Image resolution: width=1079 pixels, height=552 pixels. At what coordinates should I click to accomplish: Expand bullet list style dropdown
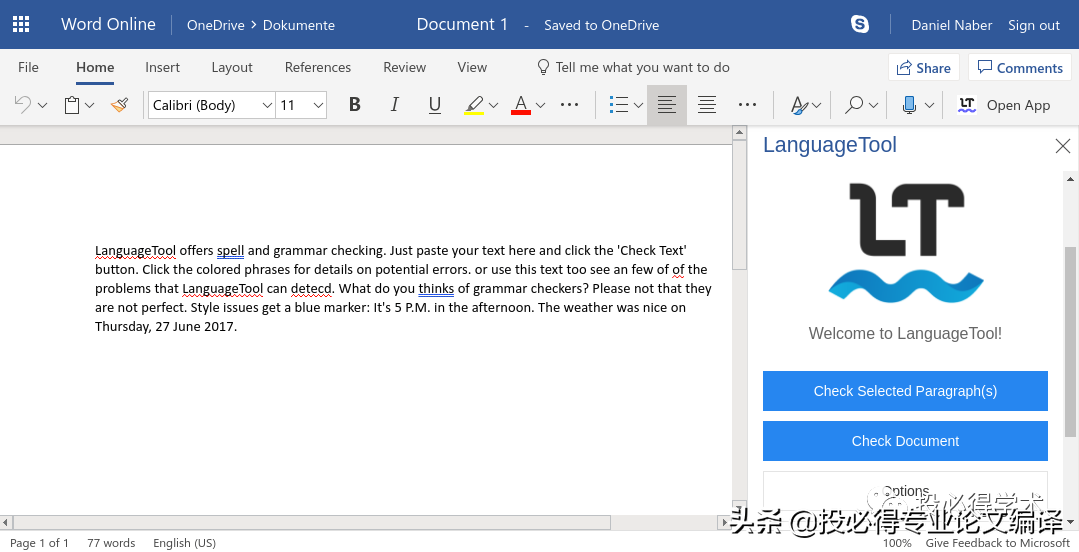[638, 105]
